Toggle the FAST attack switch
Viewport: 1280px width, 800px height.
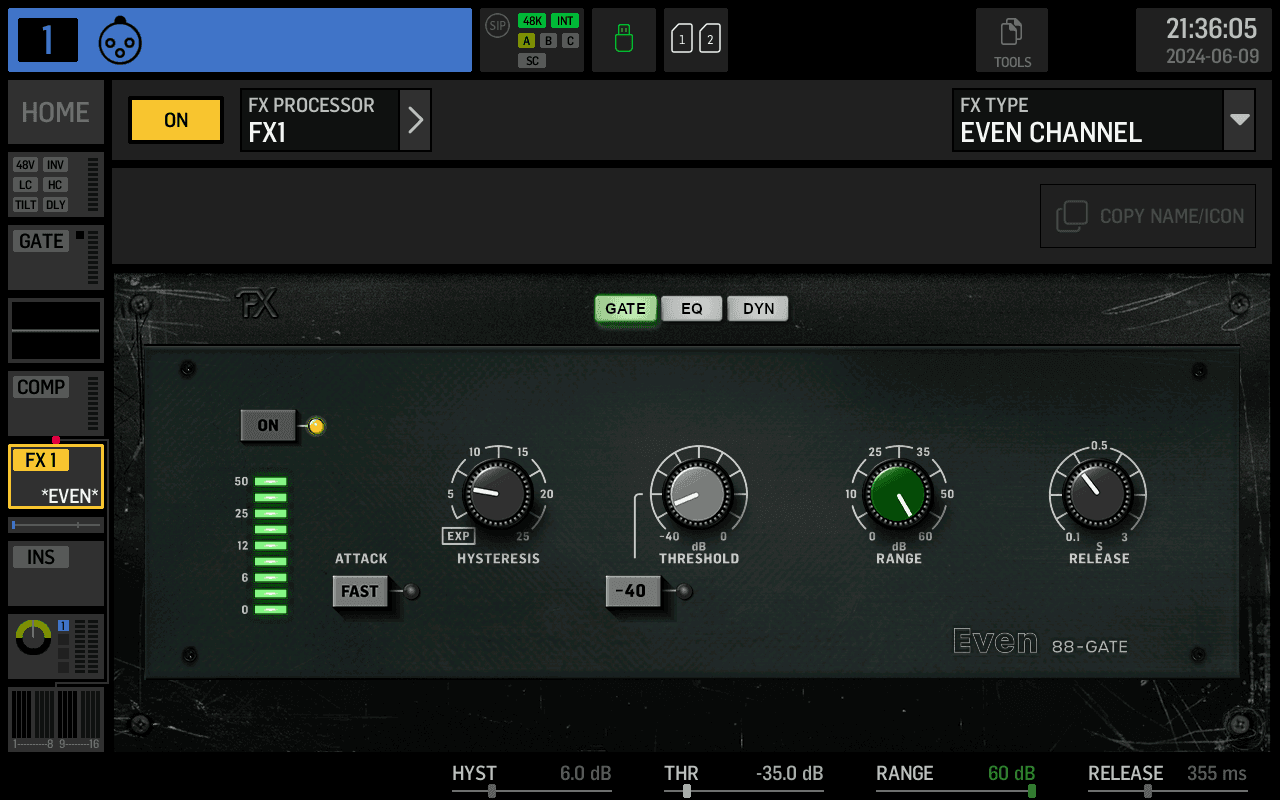click(360, 591)
